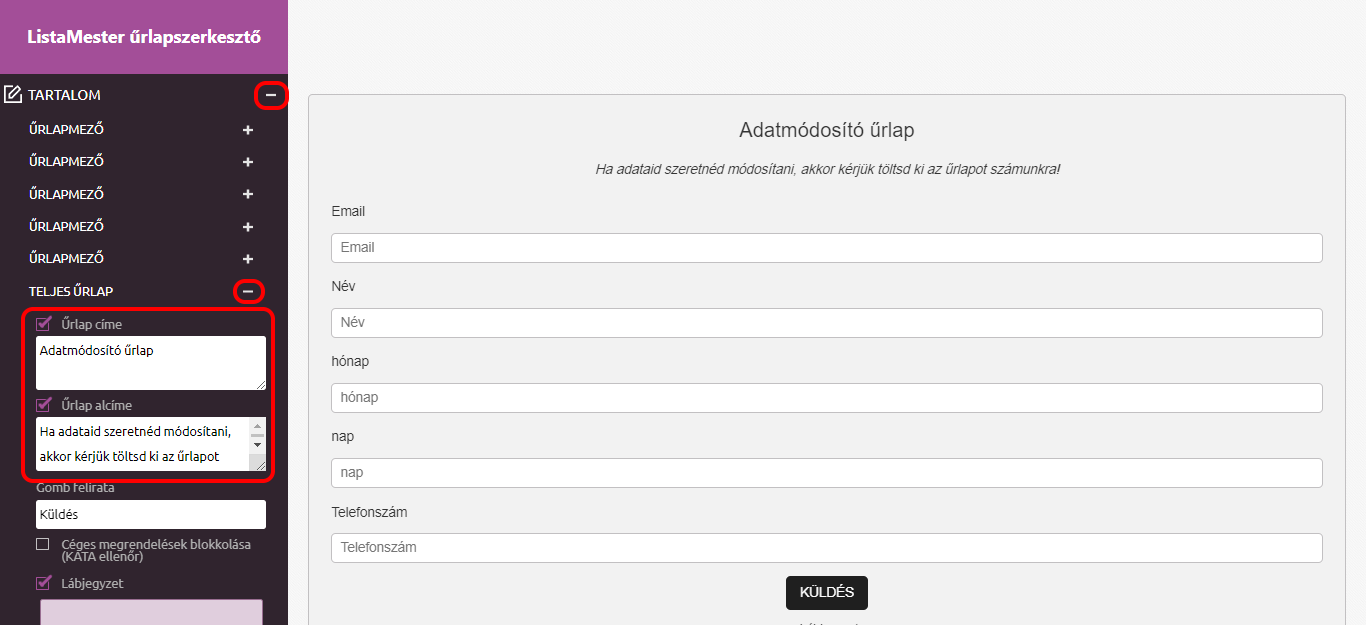Screen dimensions: 1366x625
Task: Click into the Email input field
Action: (827, 248)
